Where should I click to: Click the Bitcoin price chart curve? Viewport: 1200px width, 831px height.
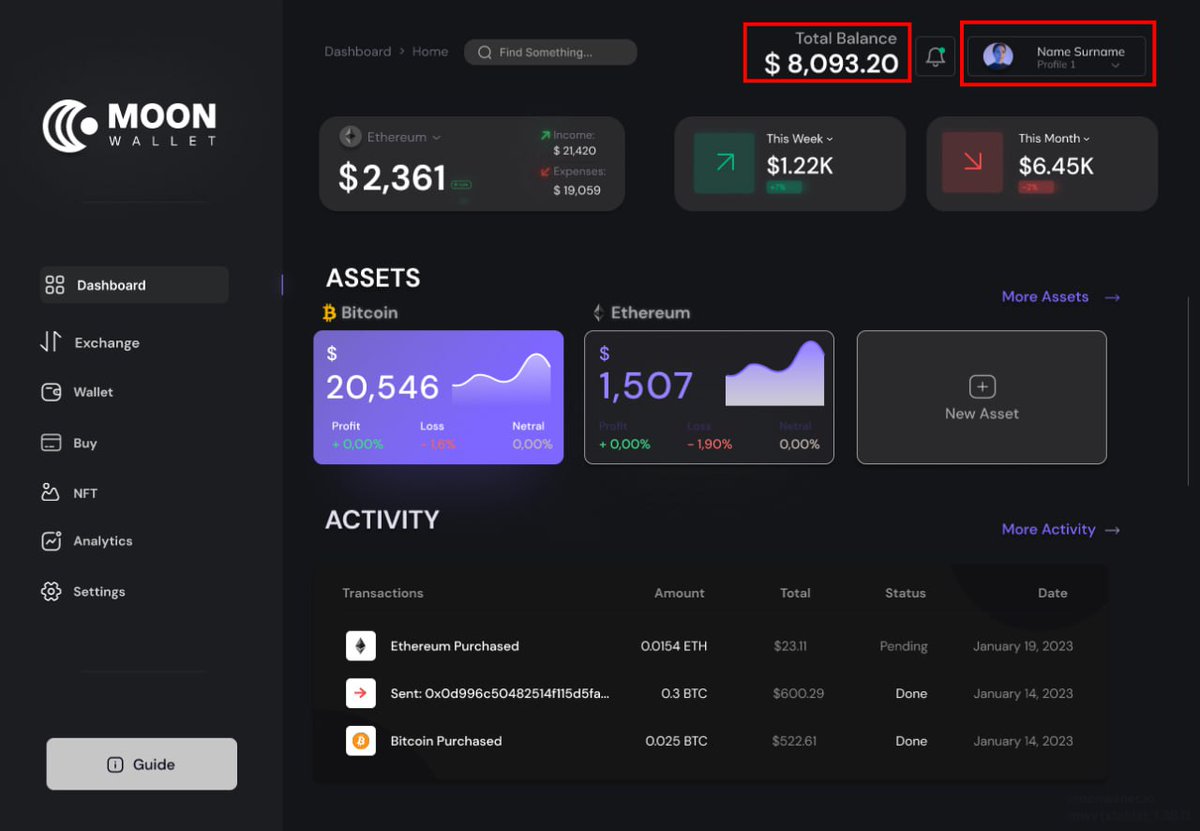tap(500, 375)
